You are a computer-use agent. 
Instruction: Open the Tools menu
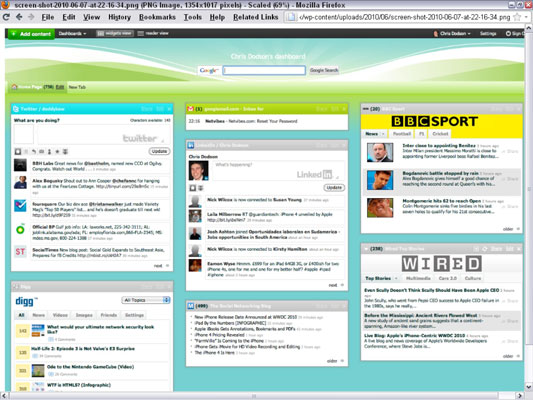[x=193, y=17]
